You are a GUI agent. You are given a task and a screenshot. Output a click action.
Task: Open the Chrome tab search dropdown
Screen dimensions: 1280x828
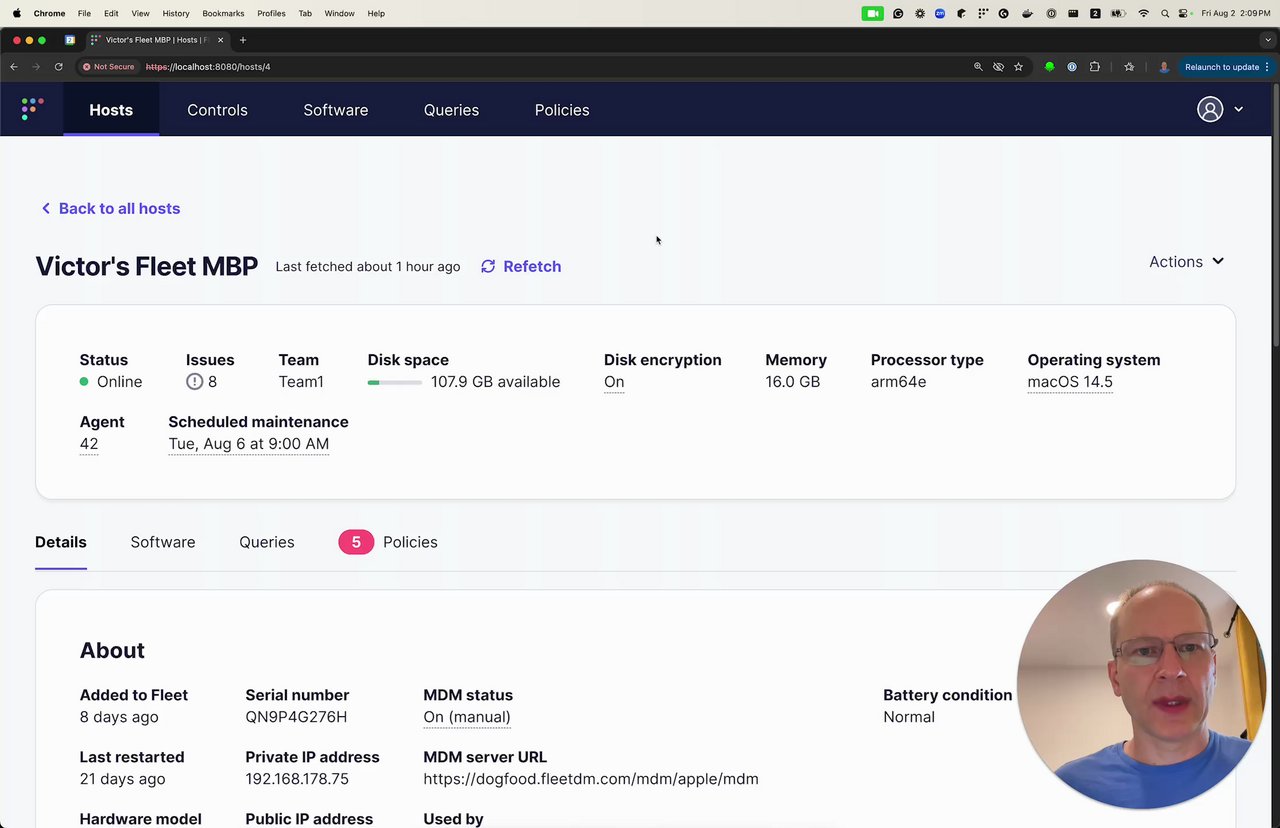[x=1268, y=40]
